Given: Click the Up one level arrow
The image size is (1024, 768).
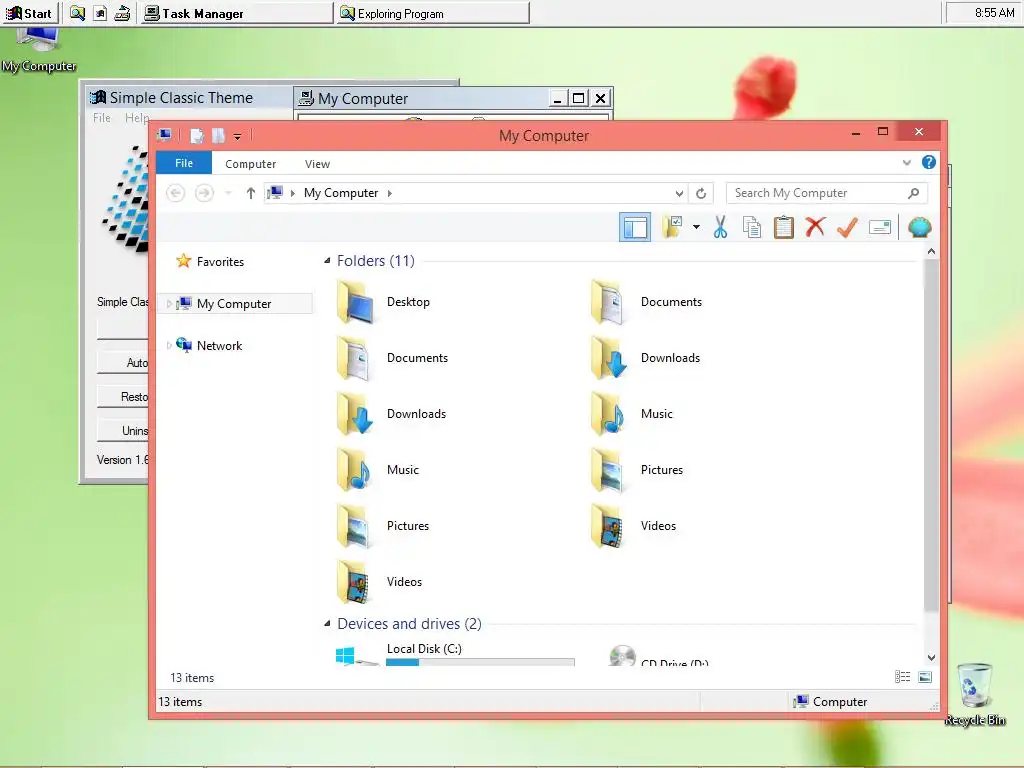Looking at the screenshot, I should (x=250, y=193).
